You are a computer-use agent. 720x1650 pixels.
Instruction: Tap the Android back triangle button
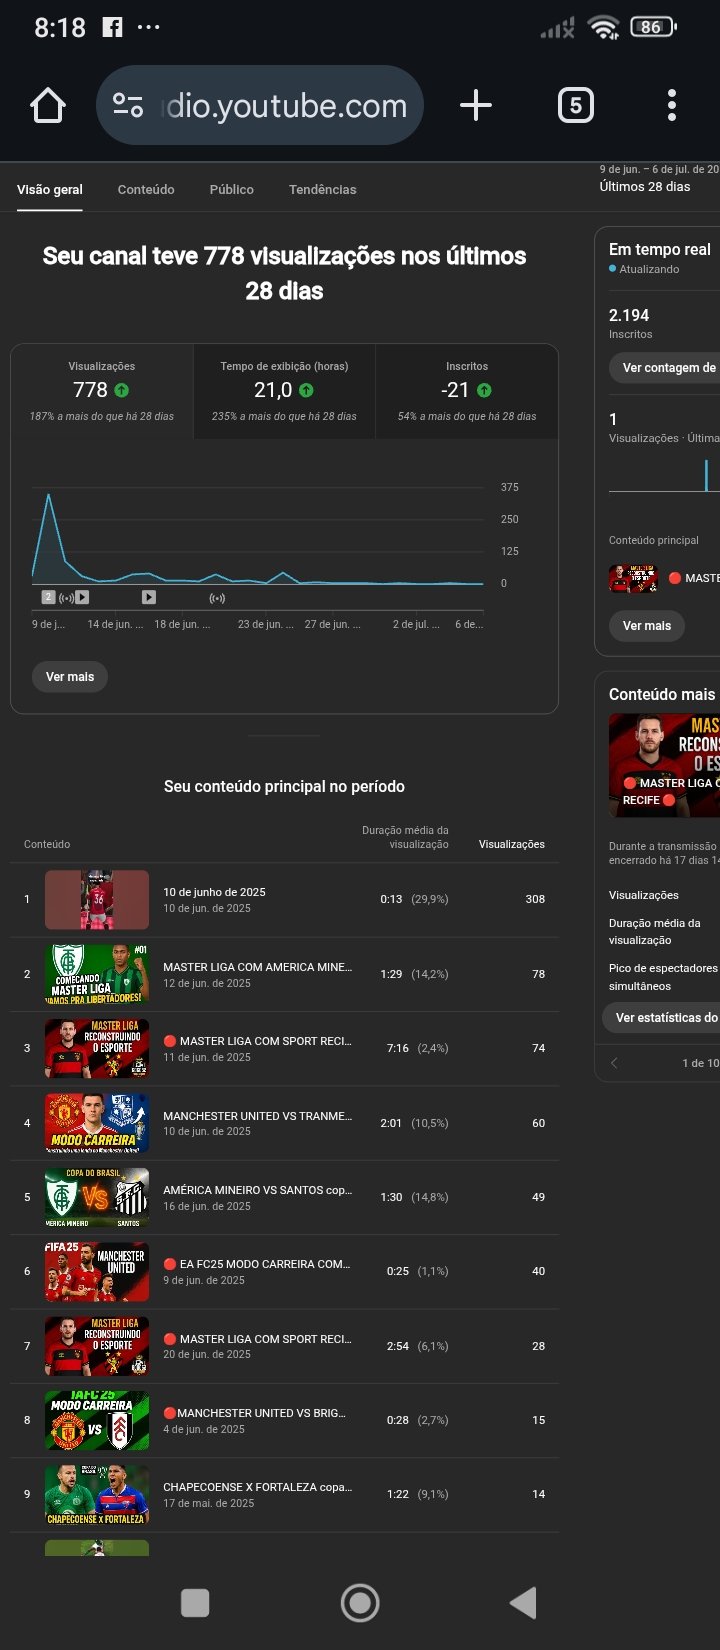click(x=523, y=1603)
